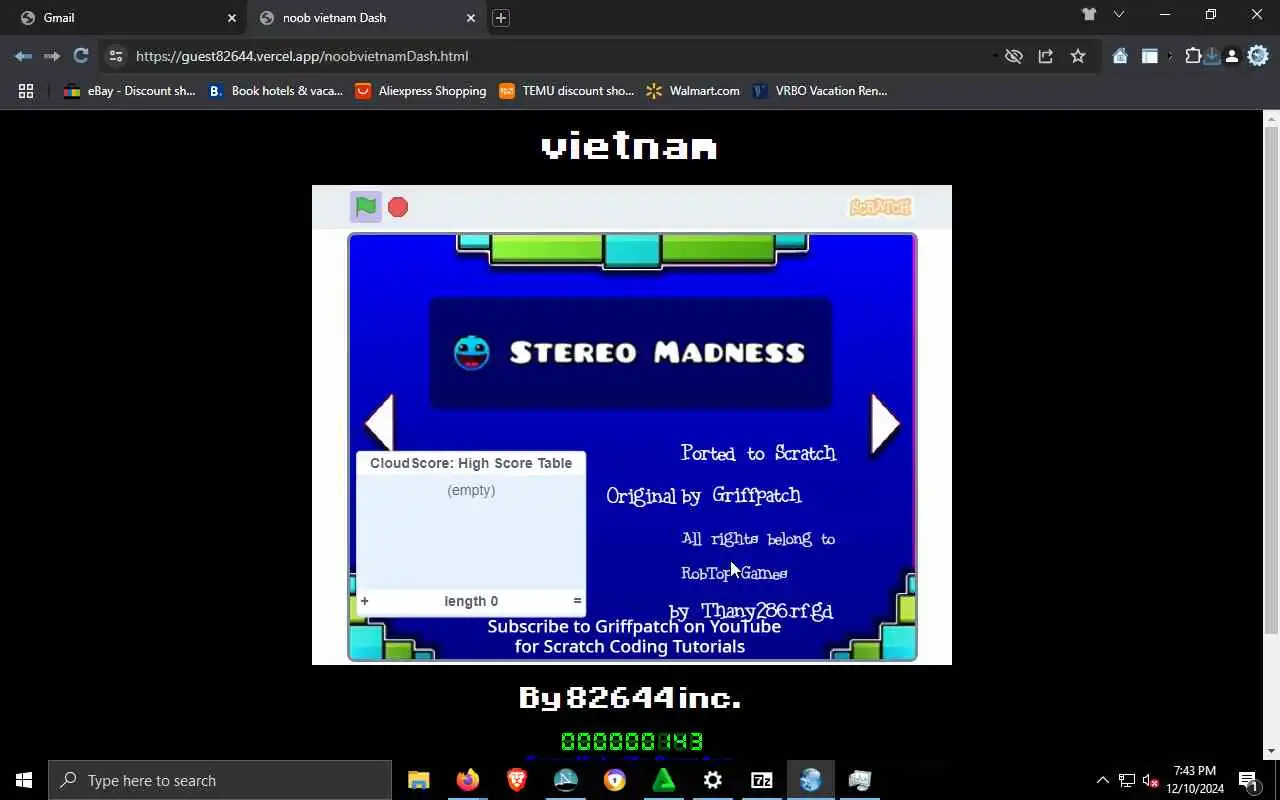
Task: Close the noob vietnam Dash tab
Action: [x=471, y=18]
